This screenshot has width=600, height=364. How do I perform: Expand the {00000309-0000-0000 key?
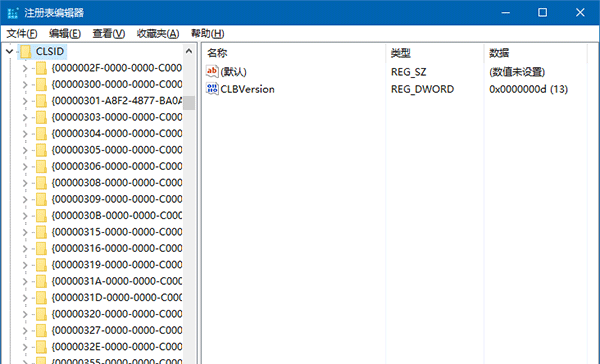click(25, 199)
